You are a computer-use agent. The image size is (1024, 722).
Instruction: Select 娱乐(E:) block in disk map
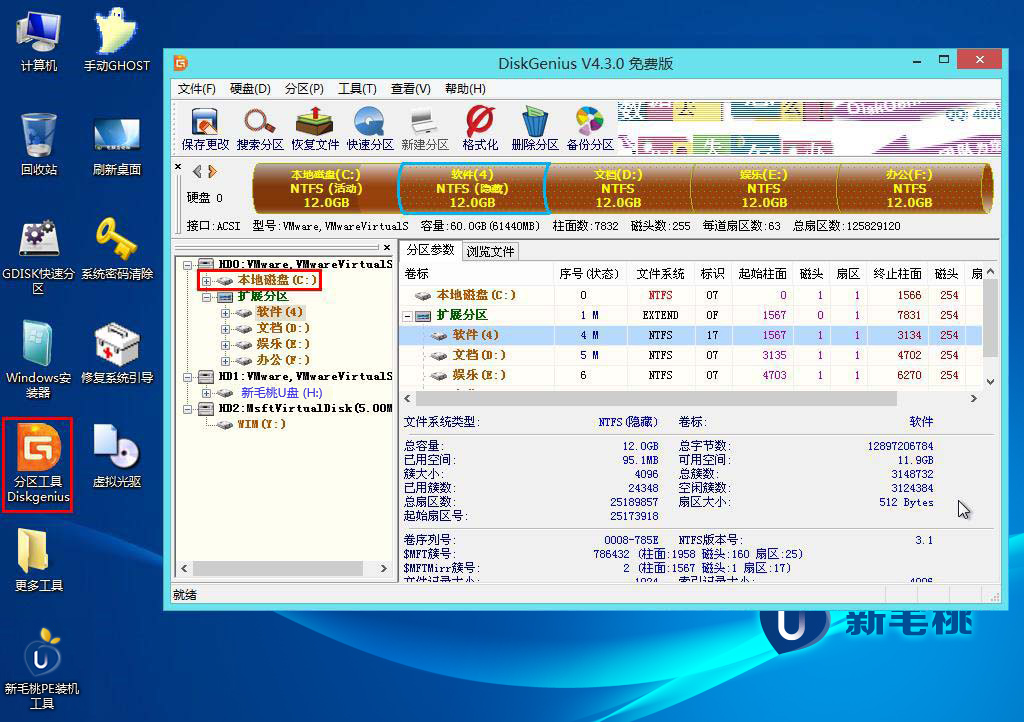764,189
